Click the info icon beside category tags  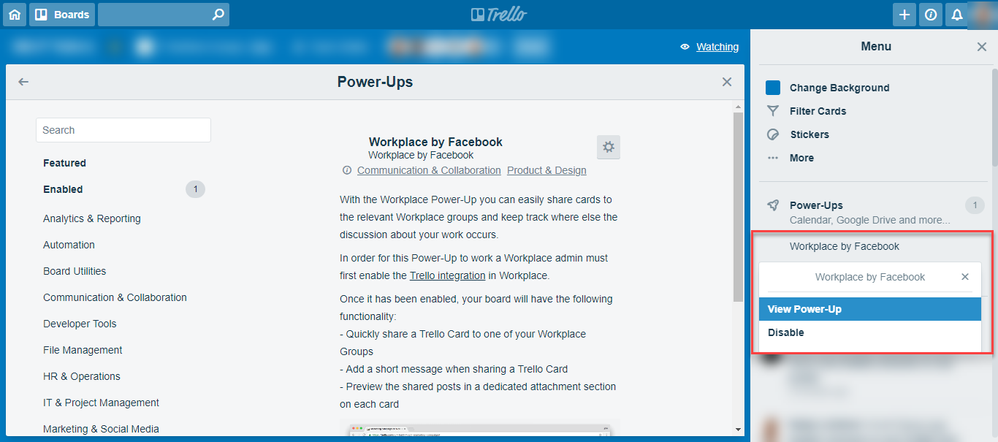coord(347,170)
